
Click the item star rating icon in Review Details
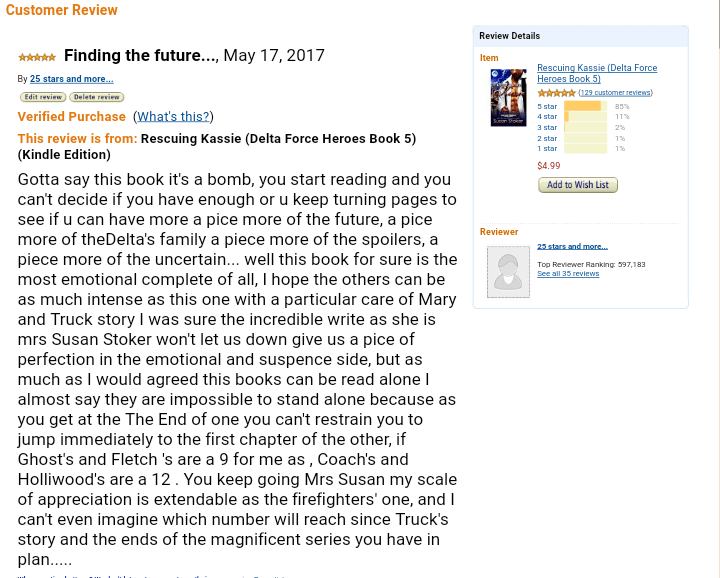pos(556,93)
